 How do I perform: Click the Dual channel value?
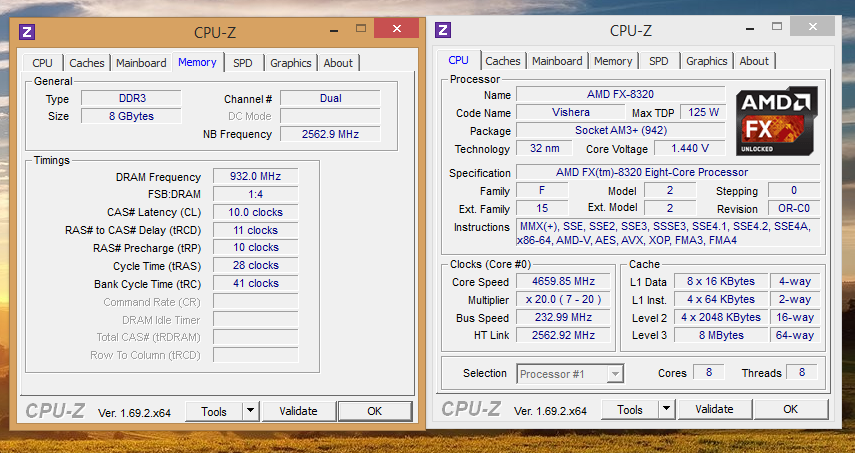[330, 99]
